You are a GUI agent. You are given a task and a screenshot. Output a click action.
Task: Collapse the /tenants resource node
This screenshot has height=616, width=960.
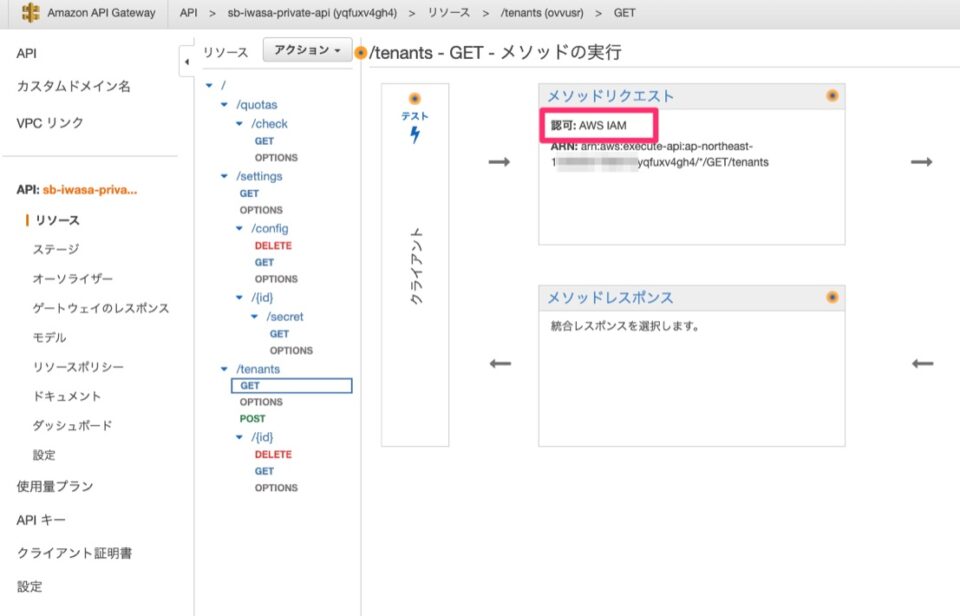click(223, 369)
